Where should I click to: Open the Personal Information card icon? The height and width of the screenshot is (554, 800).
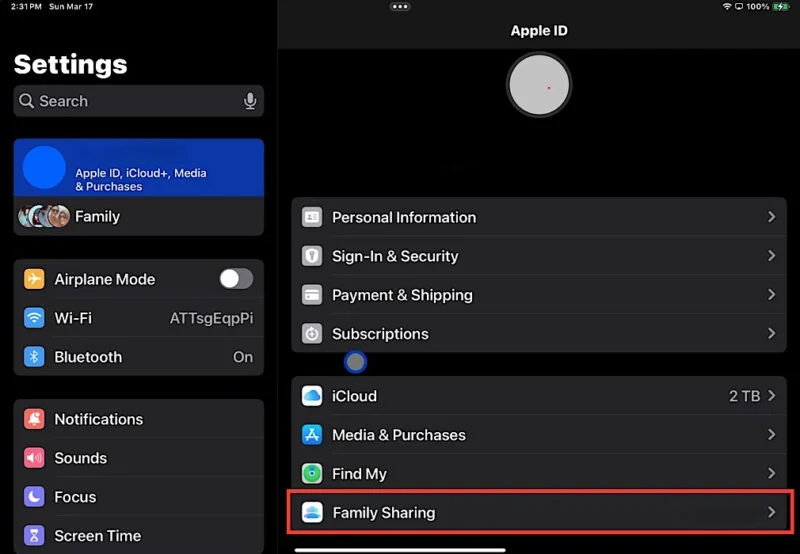(x=312, y=217)
